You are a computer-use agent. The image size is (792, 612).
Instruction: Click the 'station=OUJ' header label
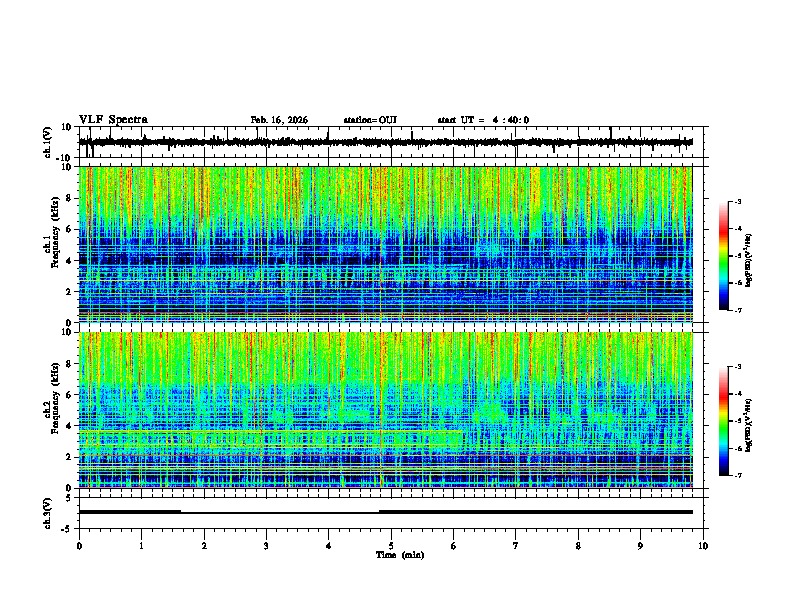point(370,120)
